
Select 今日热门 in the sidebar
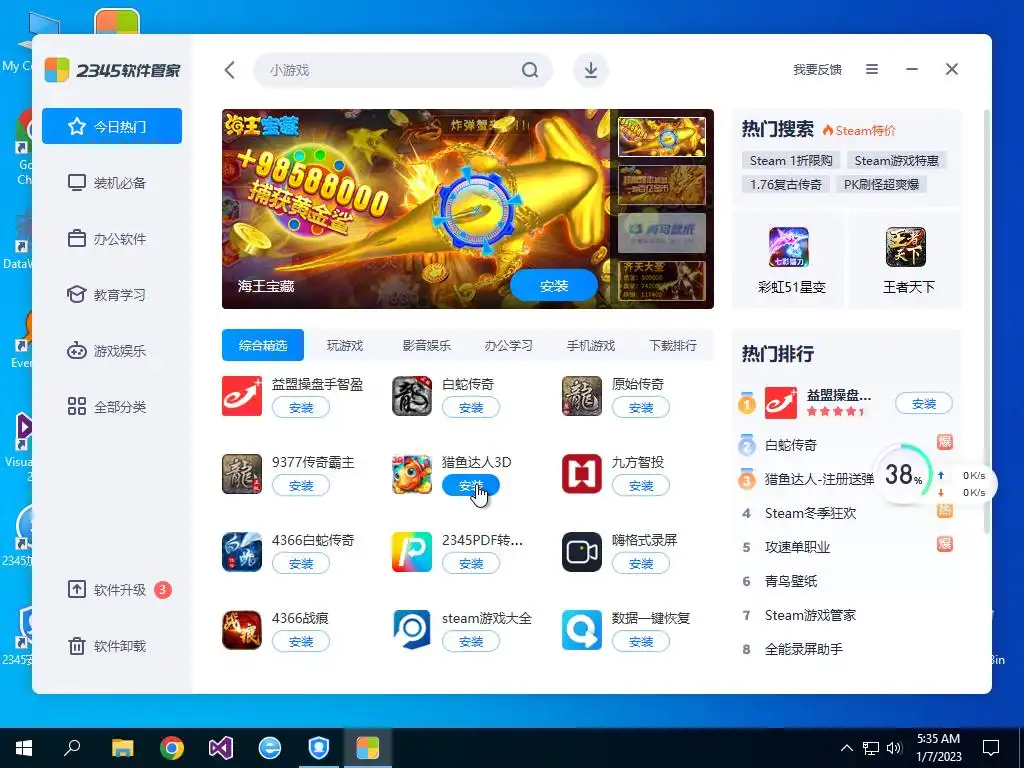(112, 126)
